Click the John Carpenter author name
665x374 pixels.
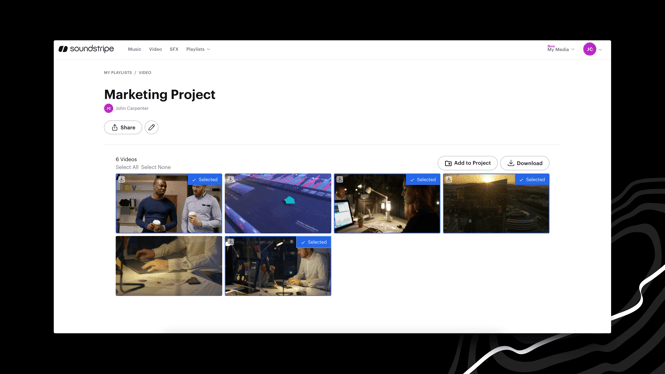pyautogui.click(x=132, y=108)
